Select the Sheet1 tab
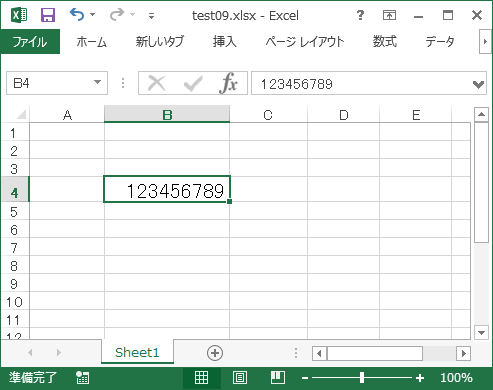Image resolution: width=493 pixels, height=390 pixels. 137,352
